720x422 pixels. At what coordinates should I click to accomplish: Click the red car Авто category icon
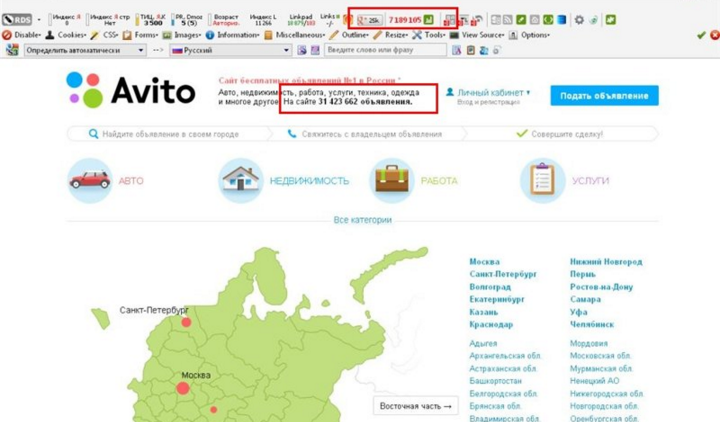pos(90,180)
